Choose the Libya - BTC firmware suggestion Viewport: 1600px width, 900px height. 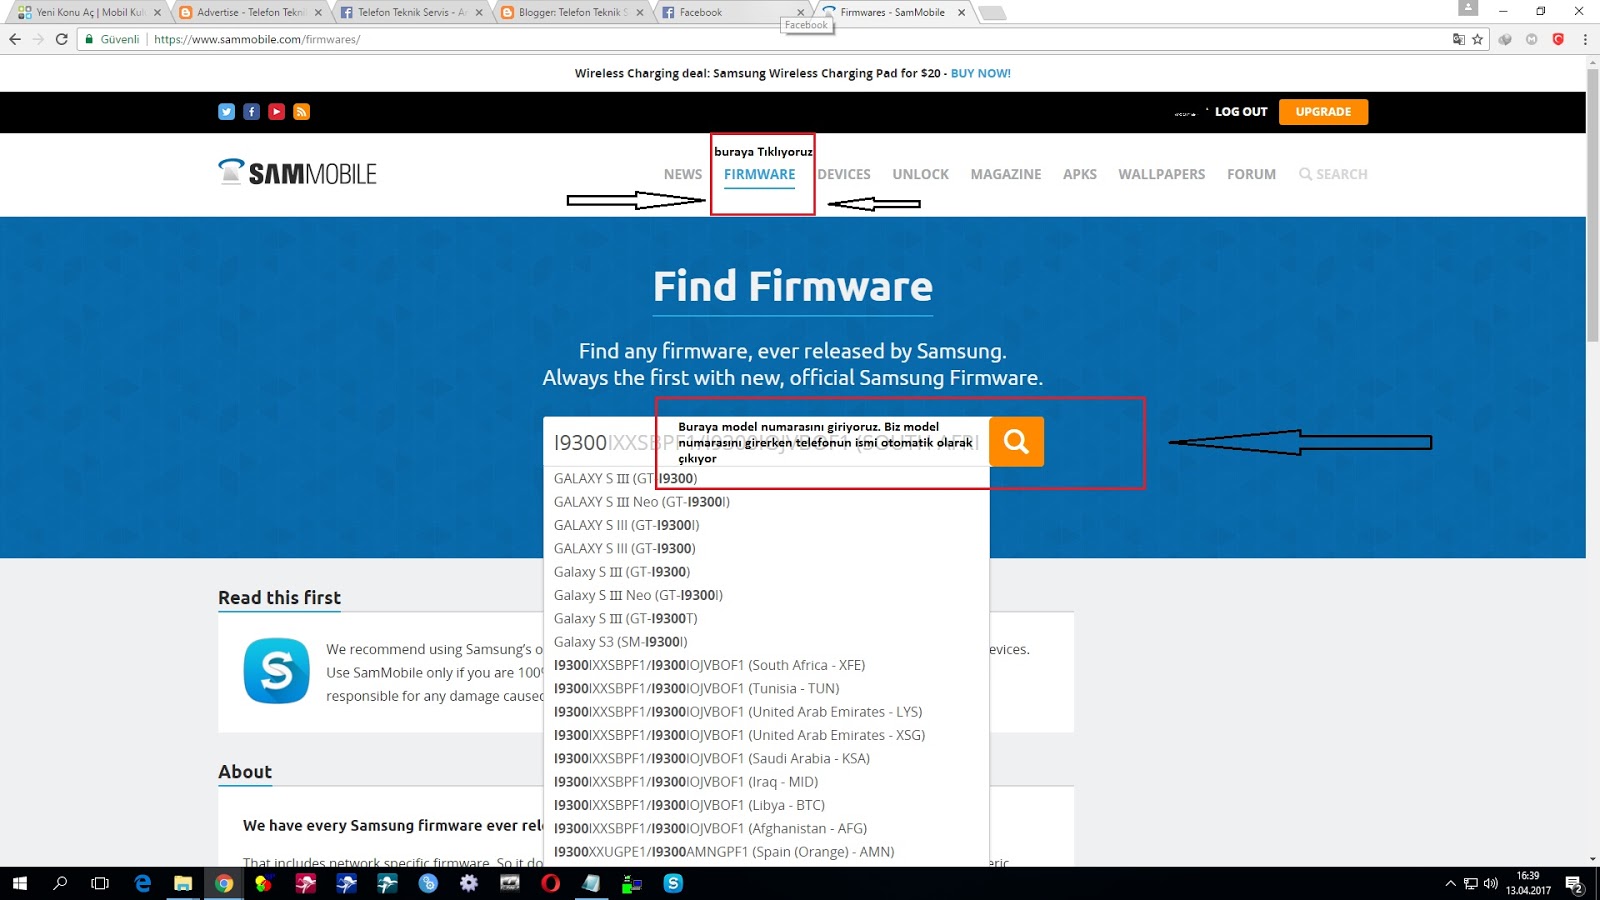pos(690,805)
